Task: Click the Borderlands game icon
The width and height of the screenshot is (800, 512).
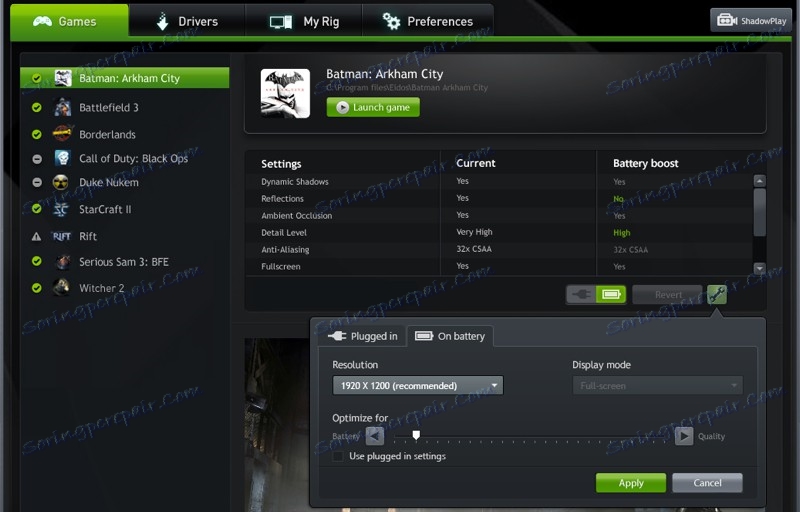Action: pos(62,134)
